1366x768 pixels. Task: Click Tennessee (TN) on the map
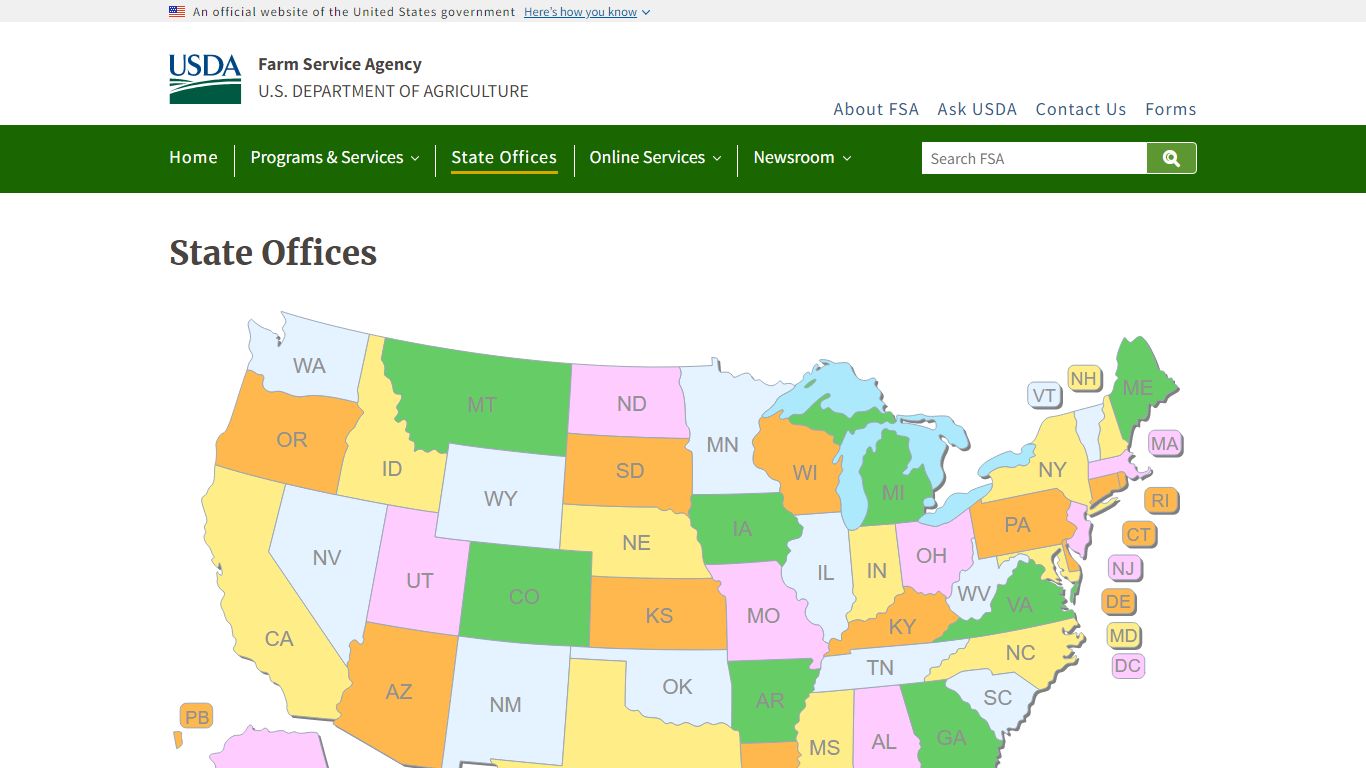[880, 667]
